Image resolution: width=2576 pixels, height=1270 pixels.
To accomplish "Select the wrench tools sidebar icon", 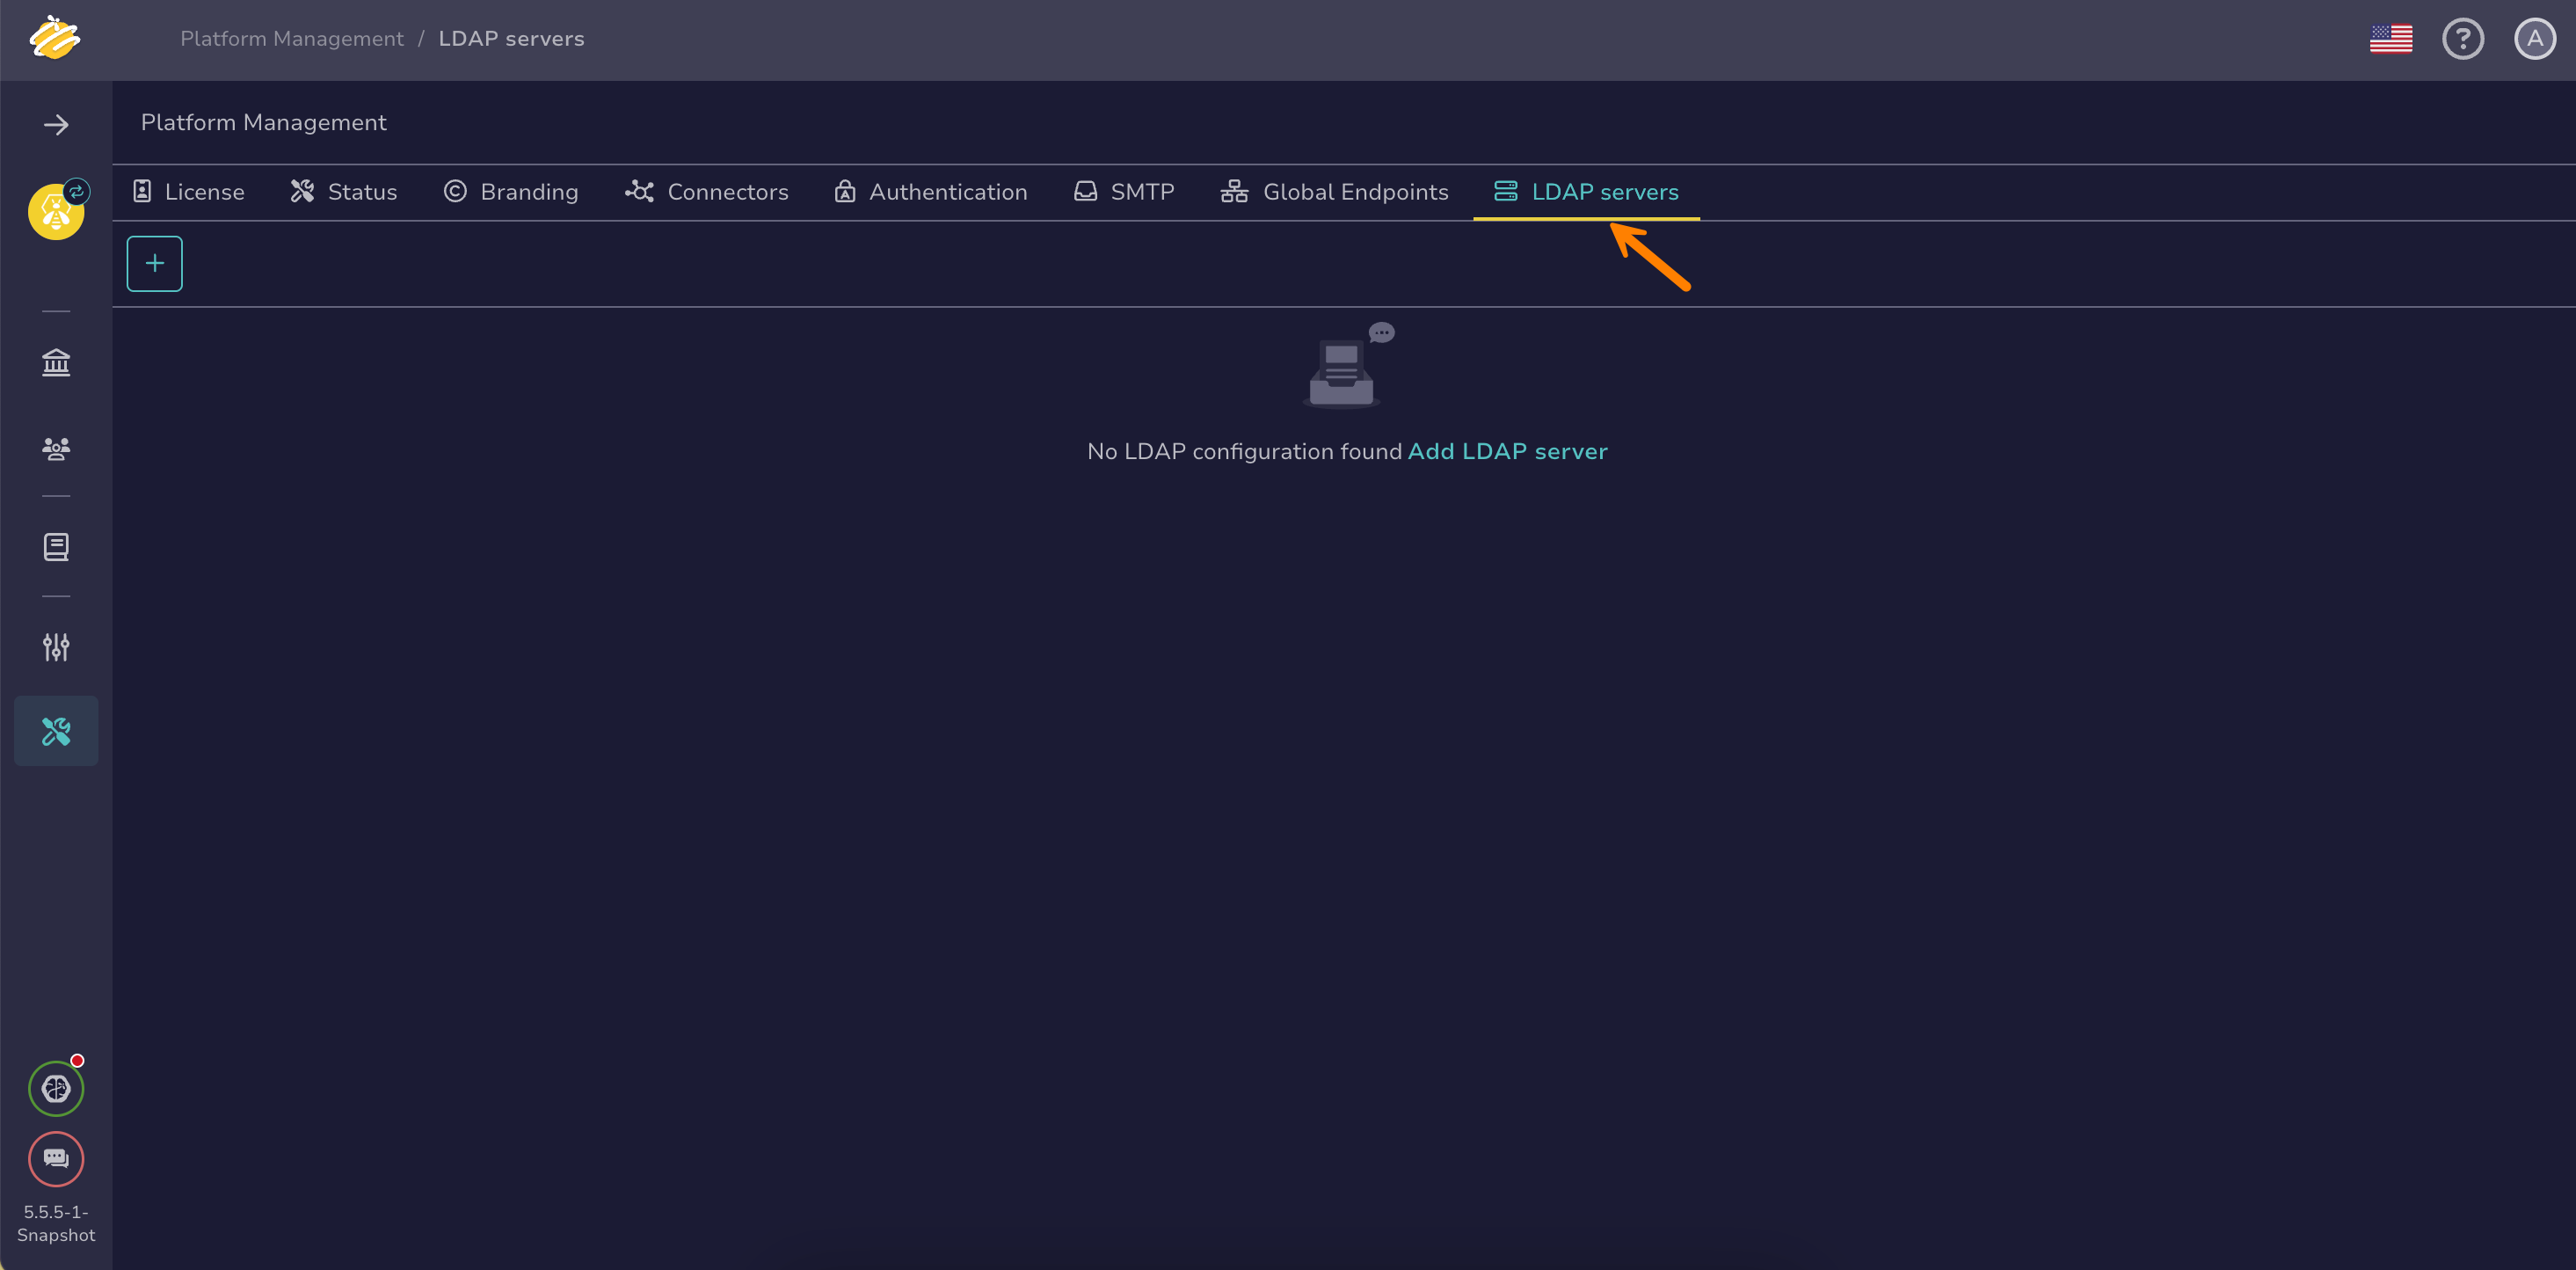I will (x=56, y=731).
